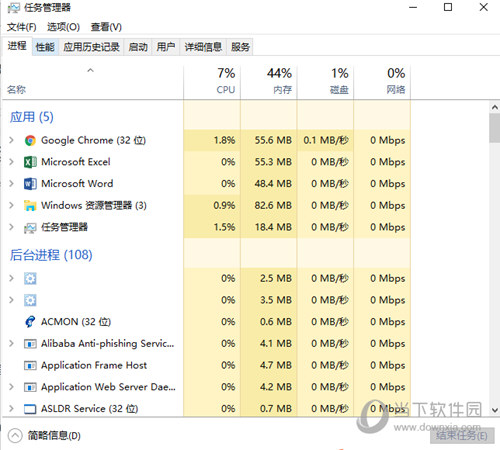500x450 pixels.
Task: Sort by the 内存 column header
Action: coord(269,82)
